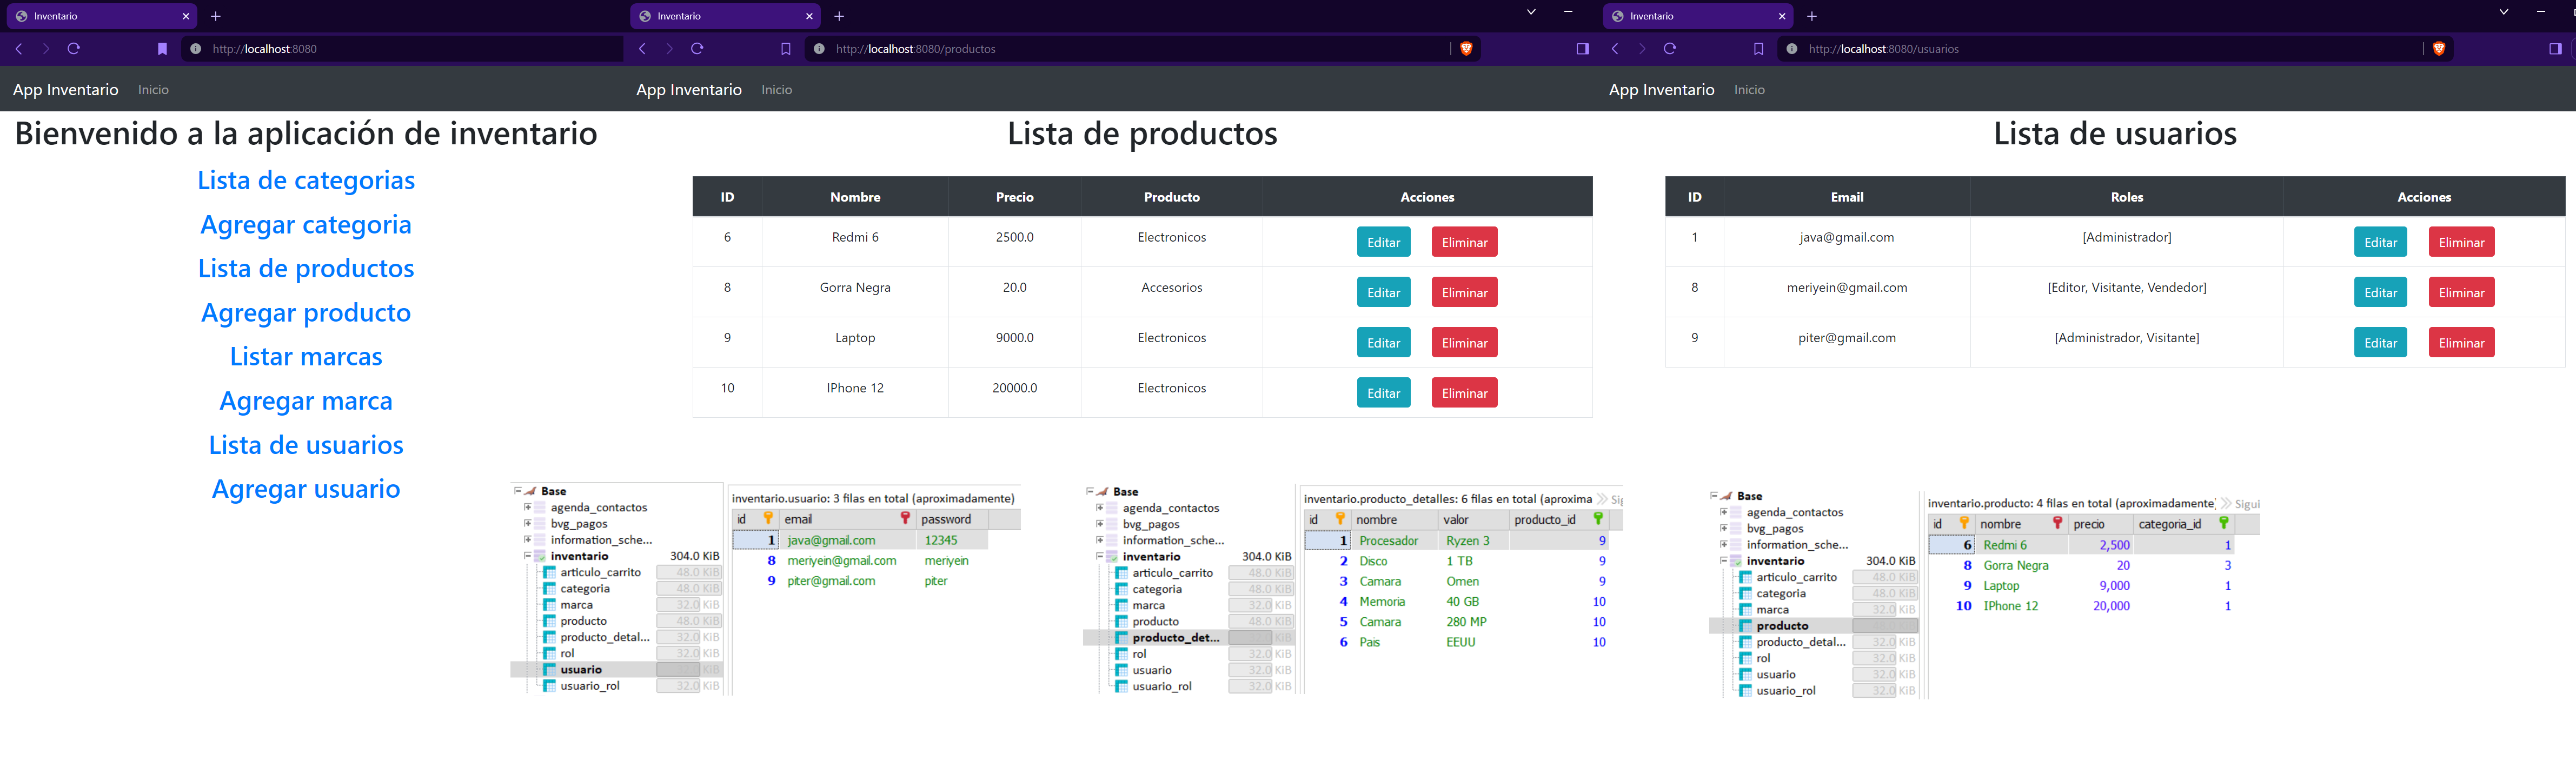Click site info icon next to localhost:8080/usuarios

pos(1791,49)
